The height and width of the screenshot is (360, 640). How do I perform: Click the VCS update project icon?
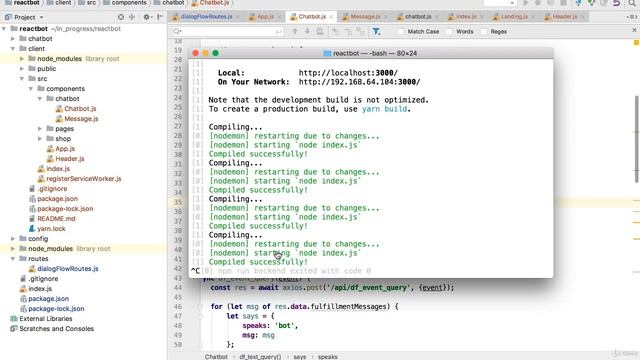pos(578,3)
